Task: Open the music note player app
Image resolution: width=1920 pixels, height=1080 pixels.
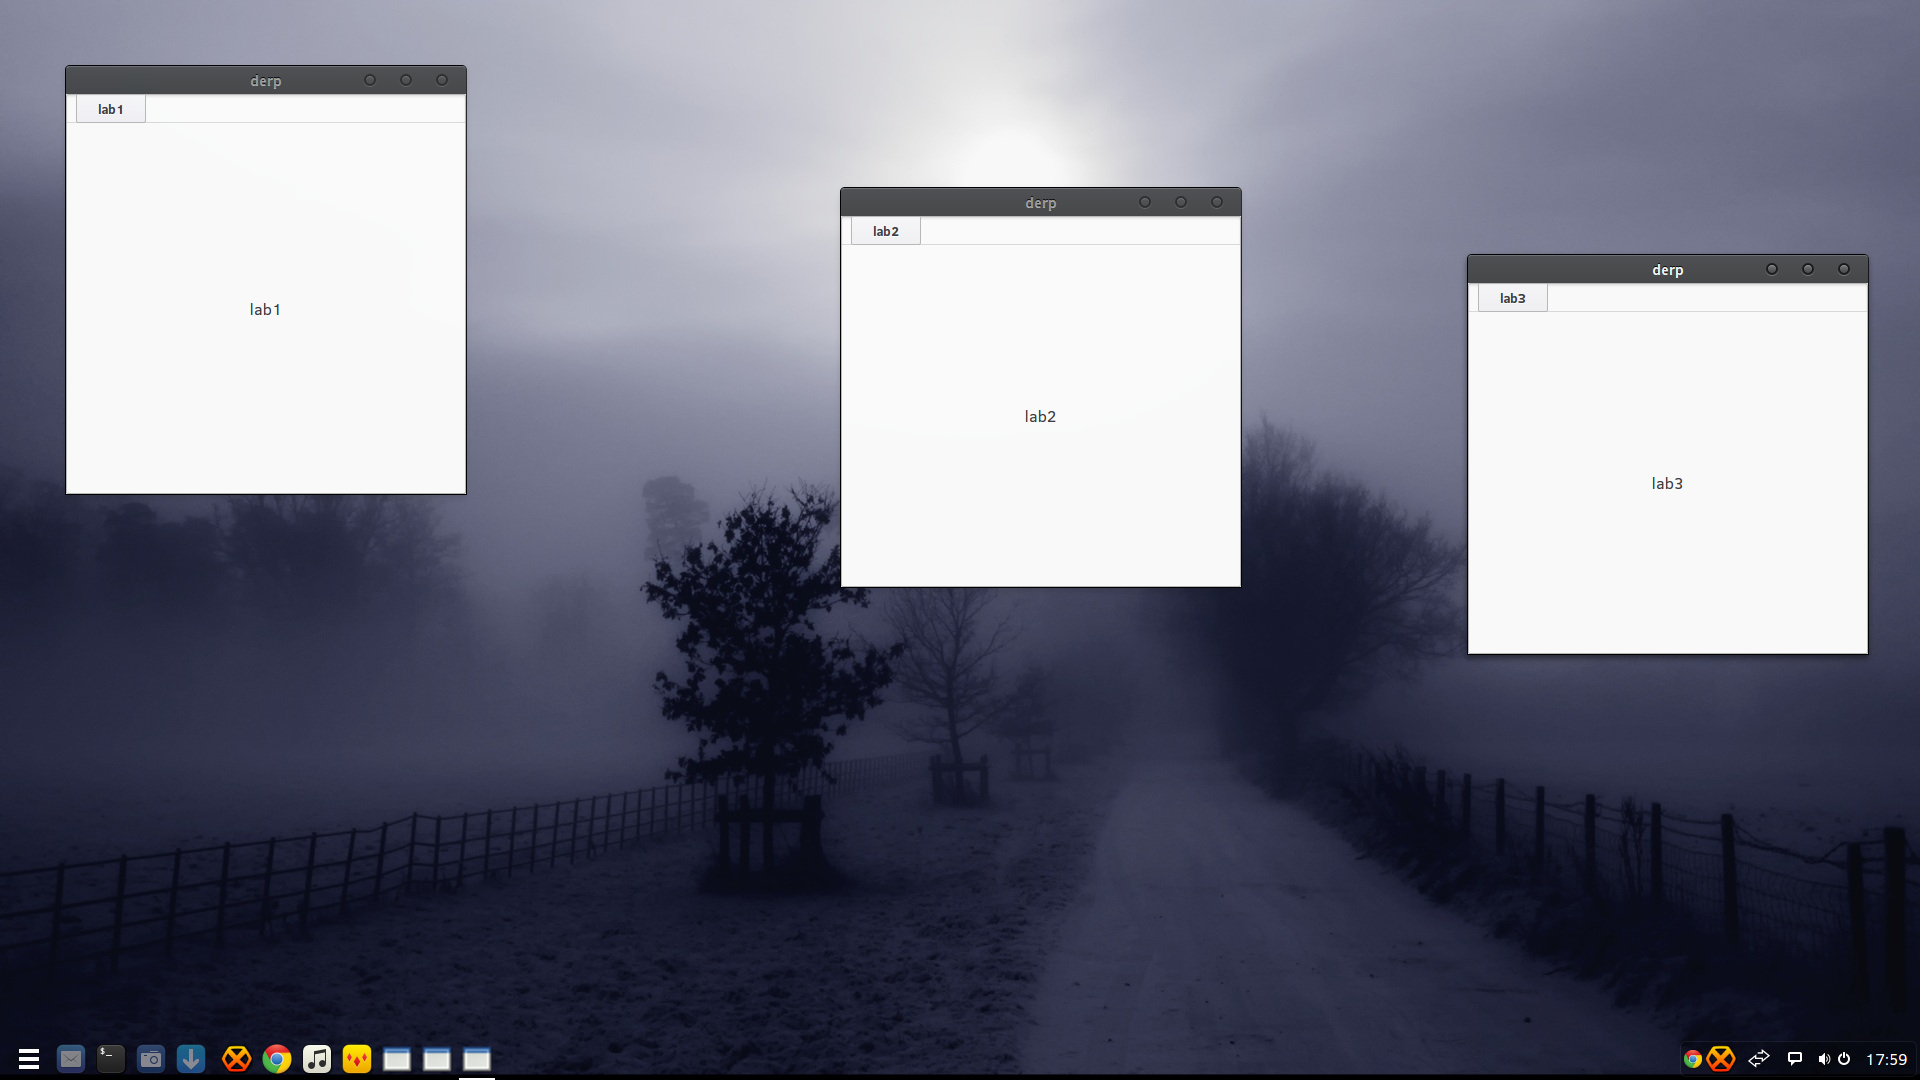Action: (317, 1058)
